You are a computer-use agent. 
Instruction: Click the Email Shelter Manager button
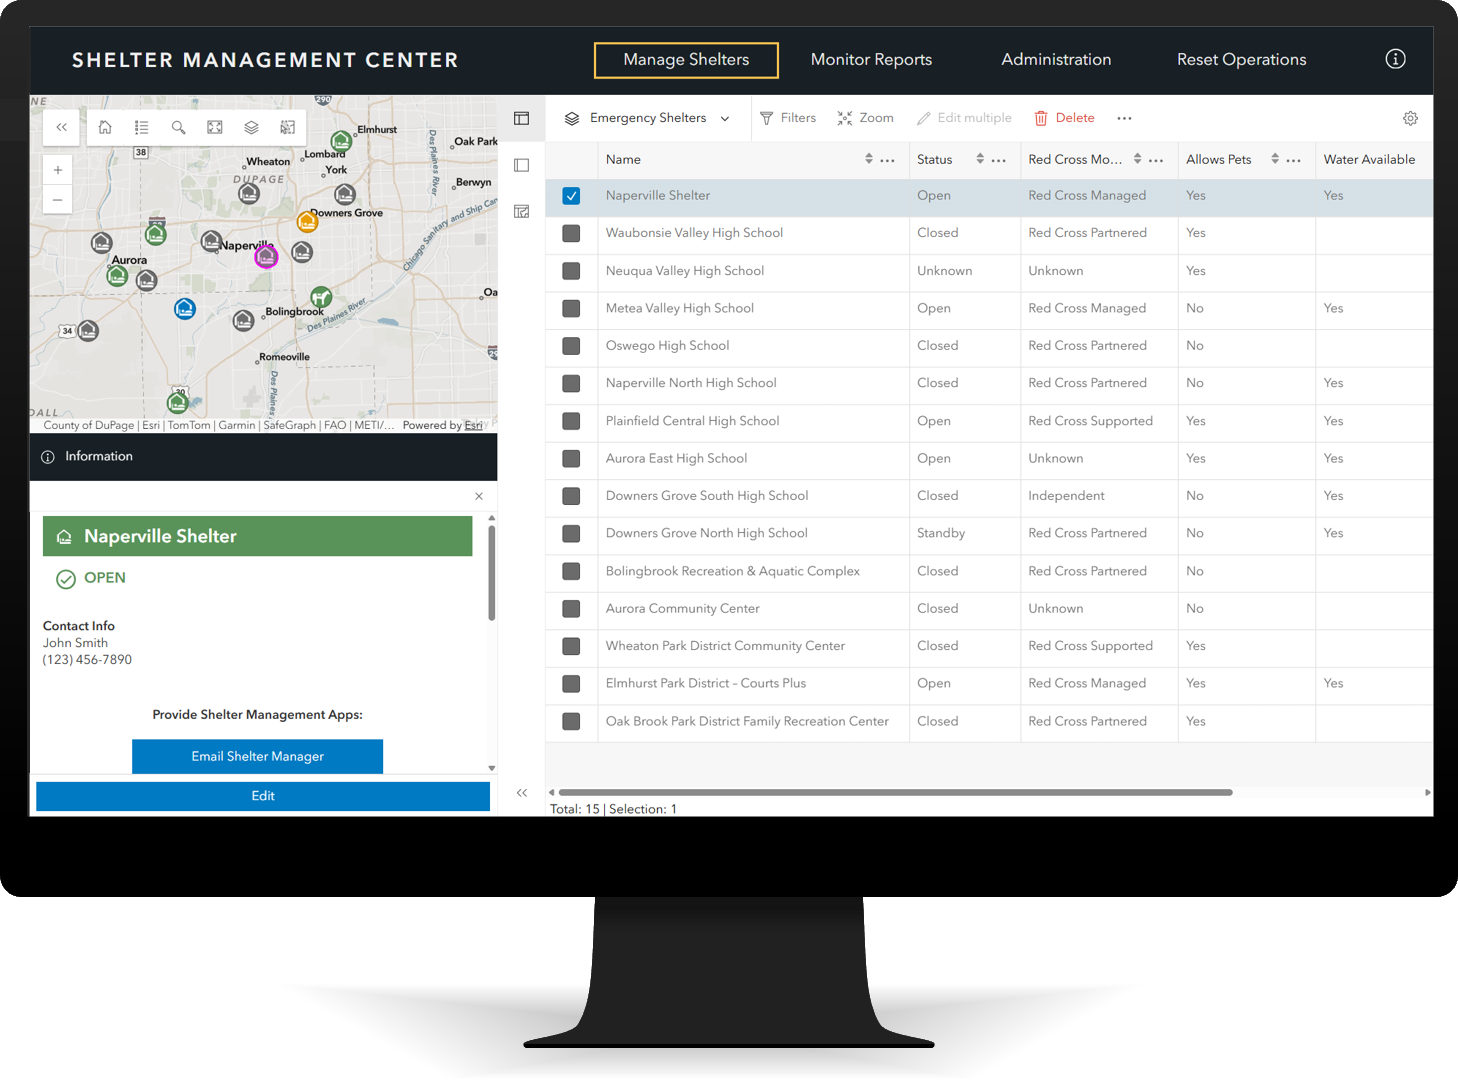257,757
